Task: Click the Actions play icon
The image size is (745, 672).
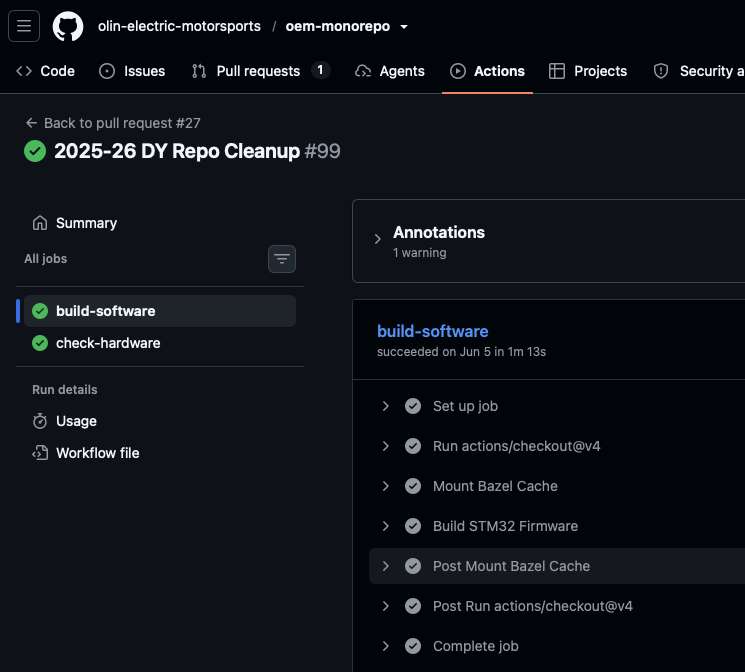Action: coord(458,71)
